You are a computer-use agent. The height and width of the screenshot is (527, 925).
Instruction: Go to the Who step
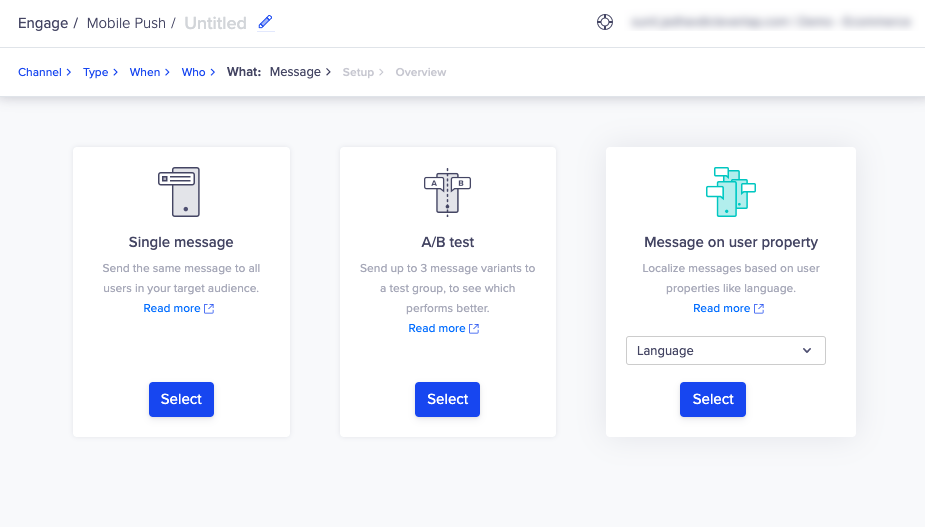193,72
